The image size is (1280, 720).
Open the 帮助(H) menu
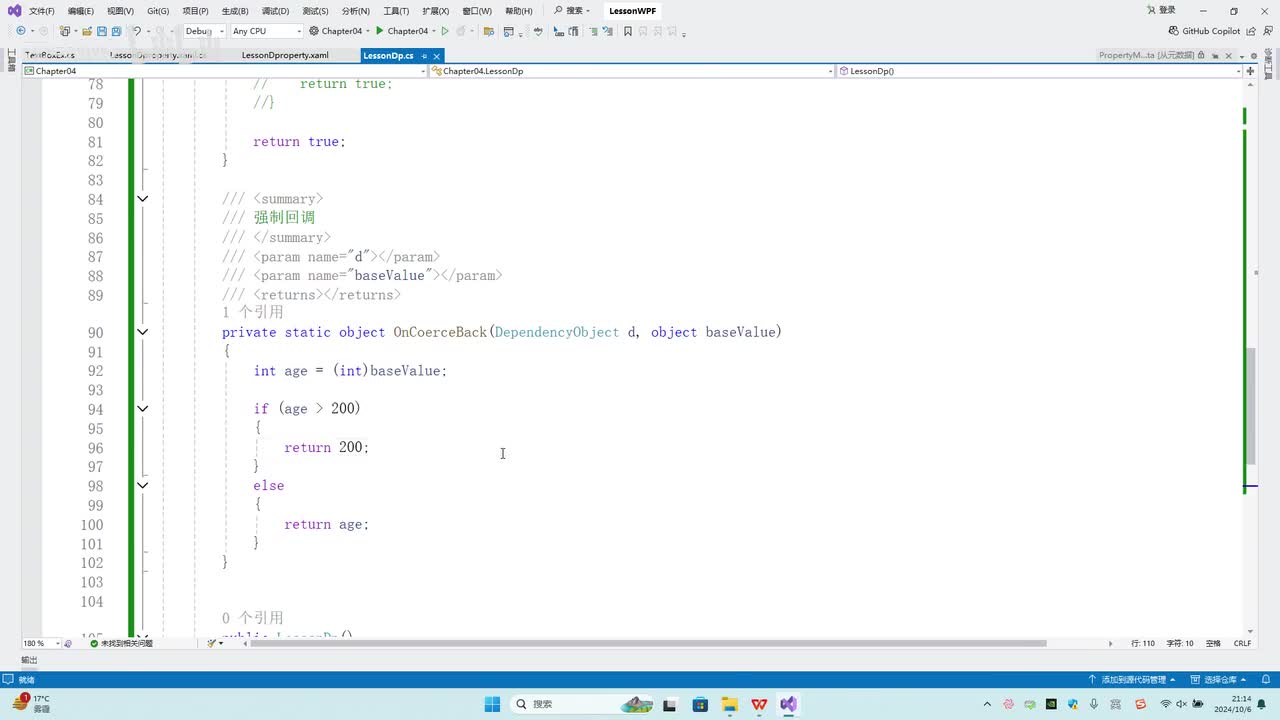519,11
